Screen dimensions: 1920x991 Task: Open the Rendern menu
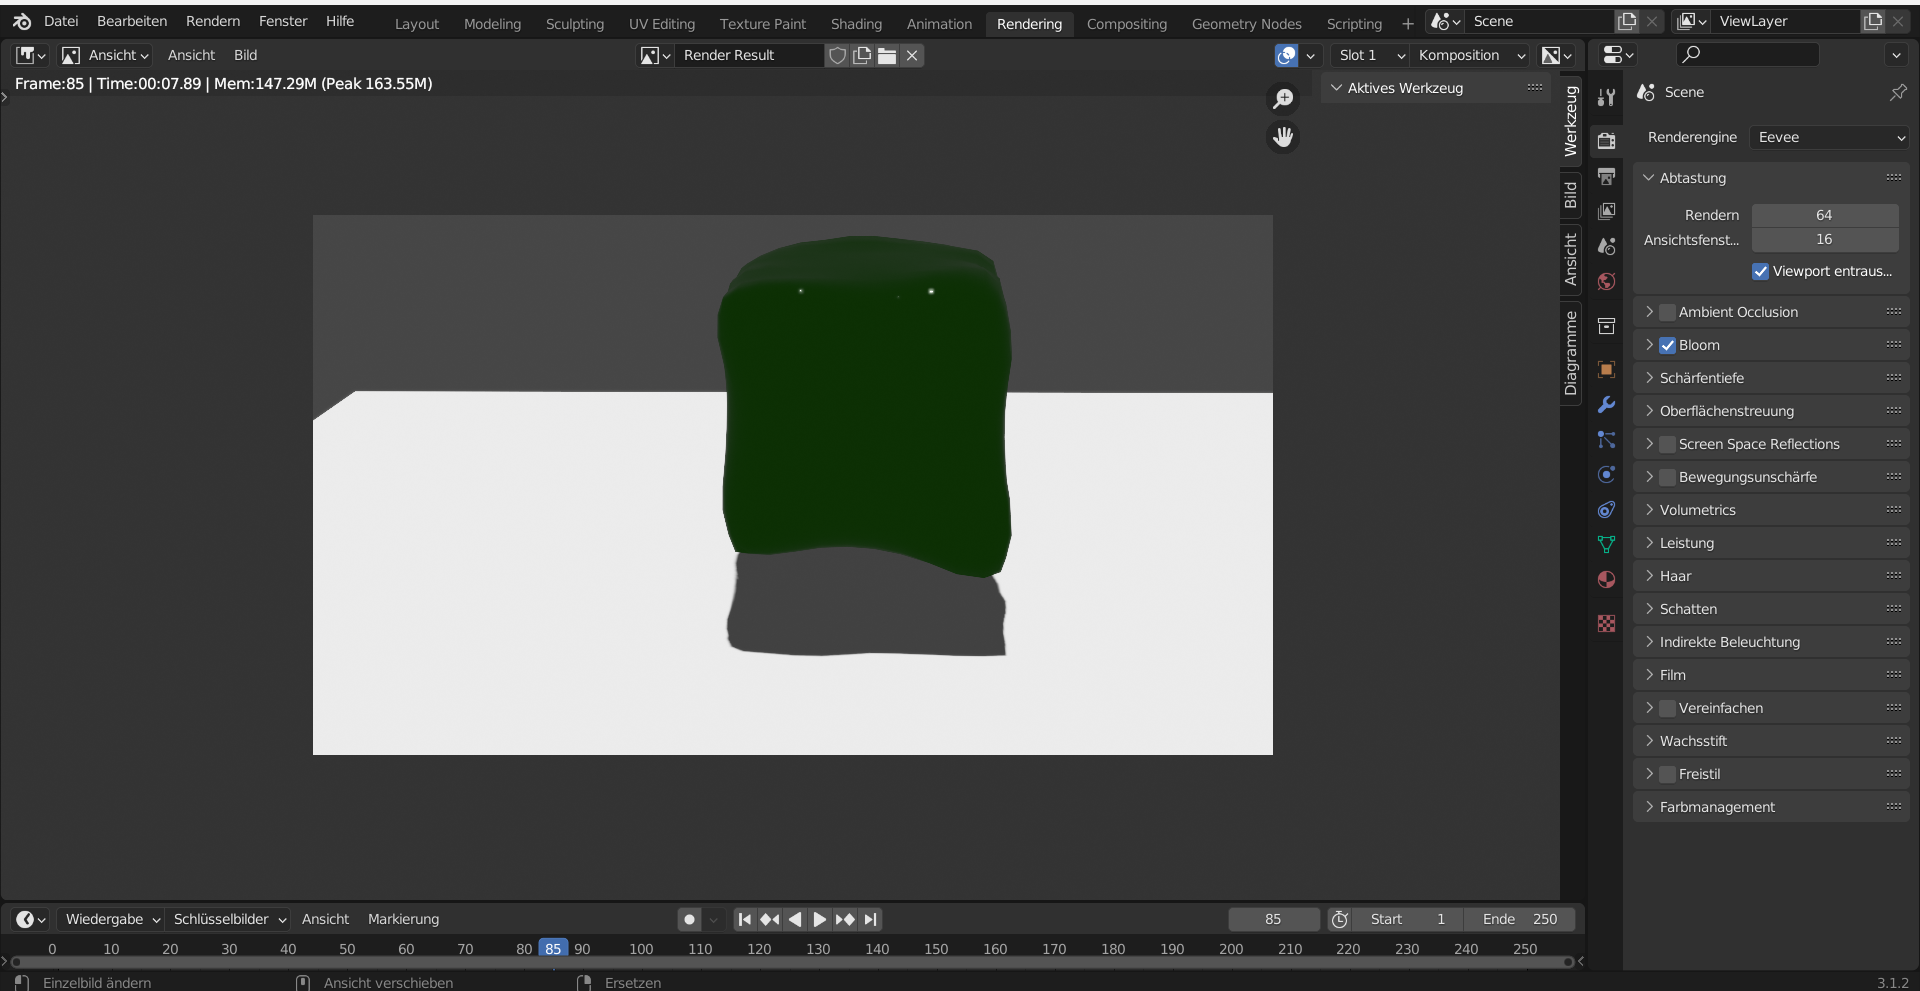click(212, 20)
